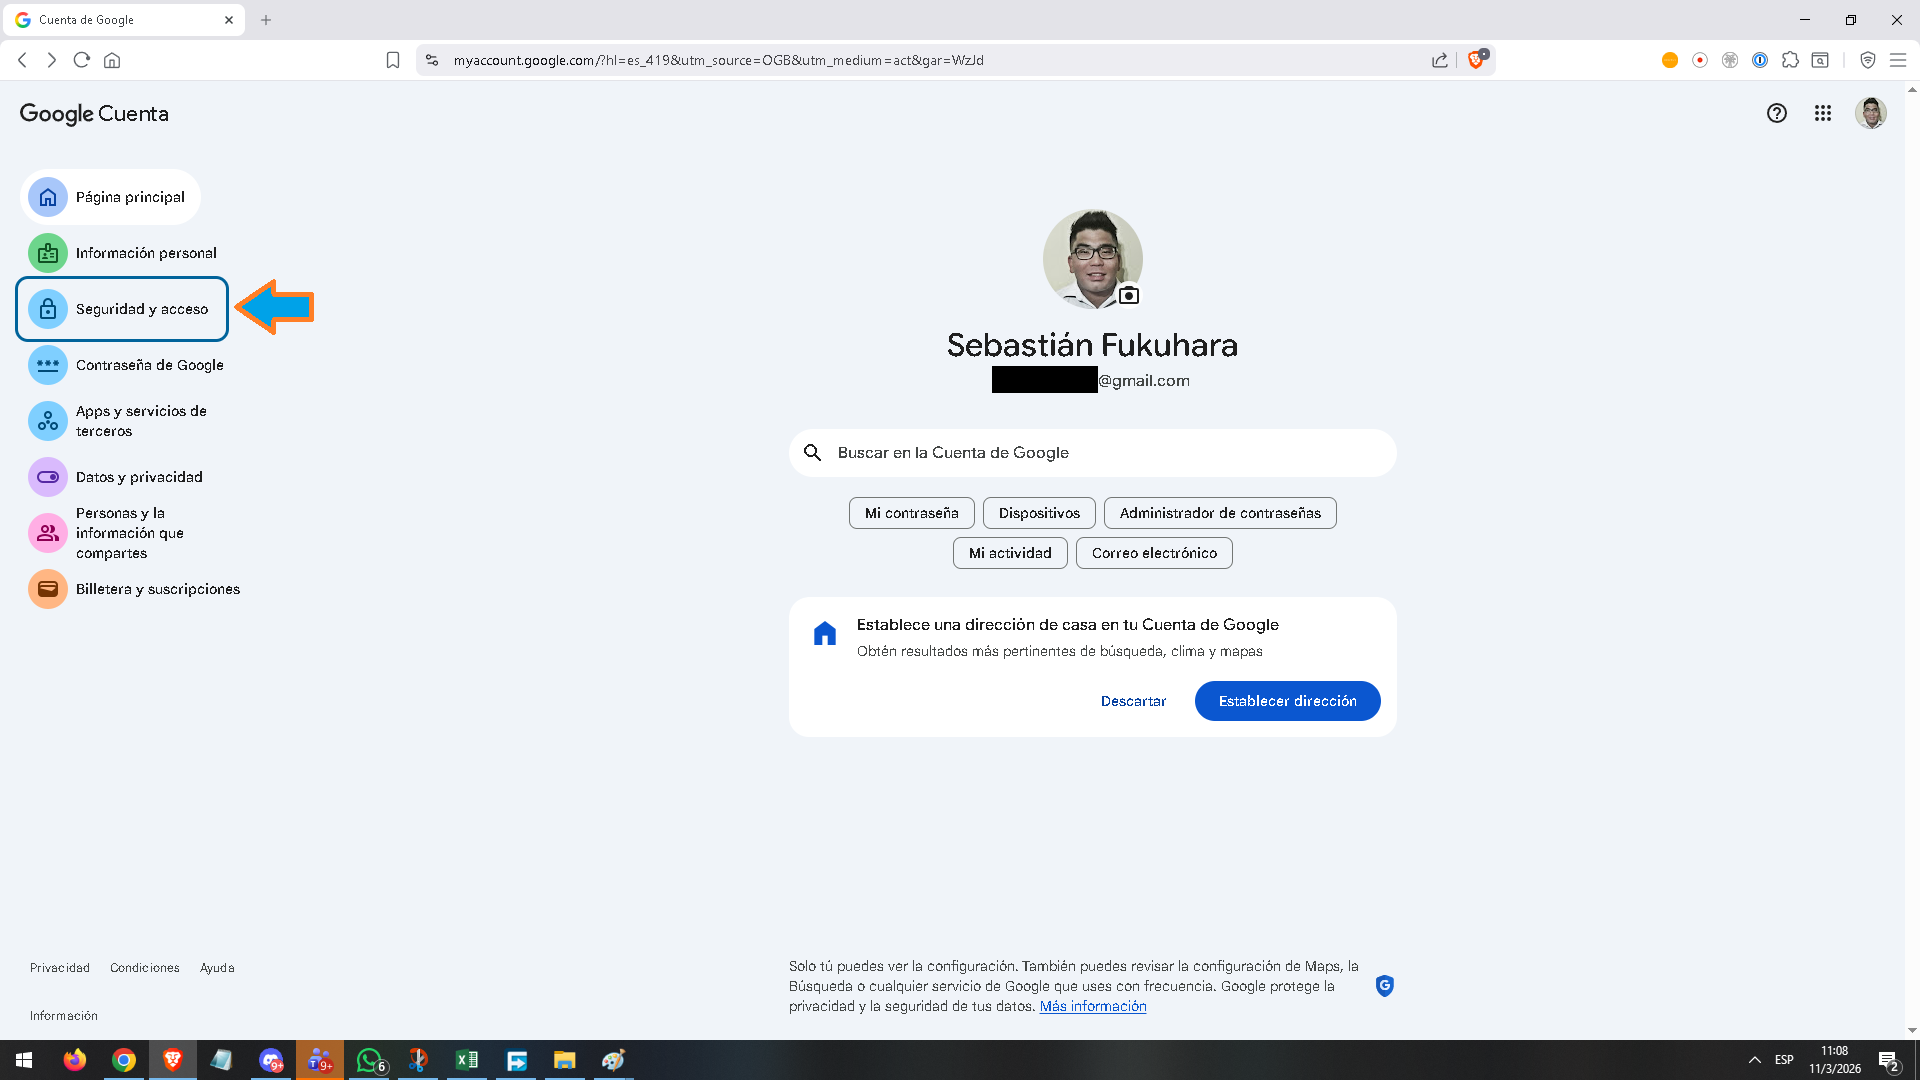This screenshot has width=1920, height=1080.
Task: Click the share page icon
Action: pos(1439,60)
